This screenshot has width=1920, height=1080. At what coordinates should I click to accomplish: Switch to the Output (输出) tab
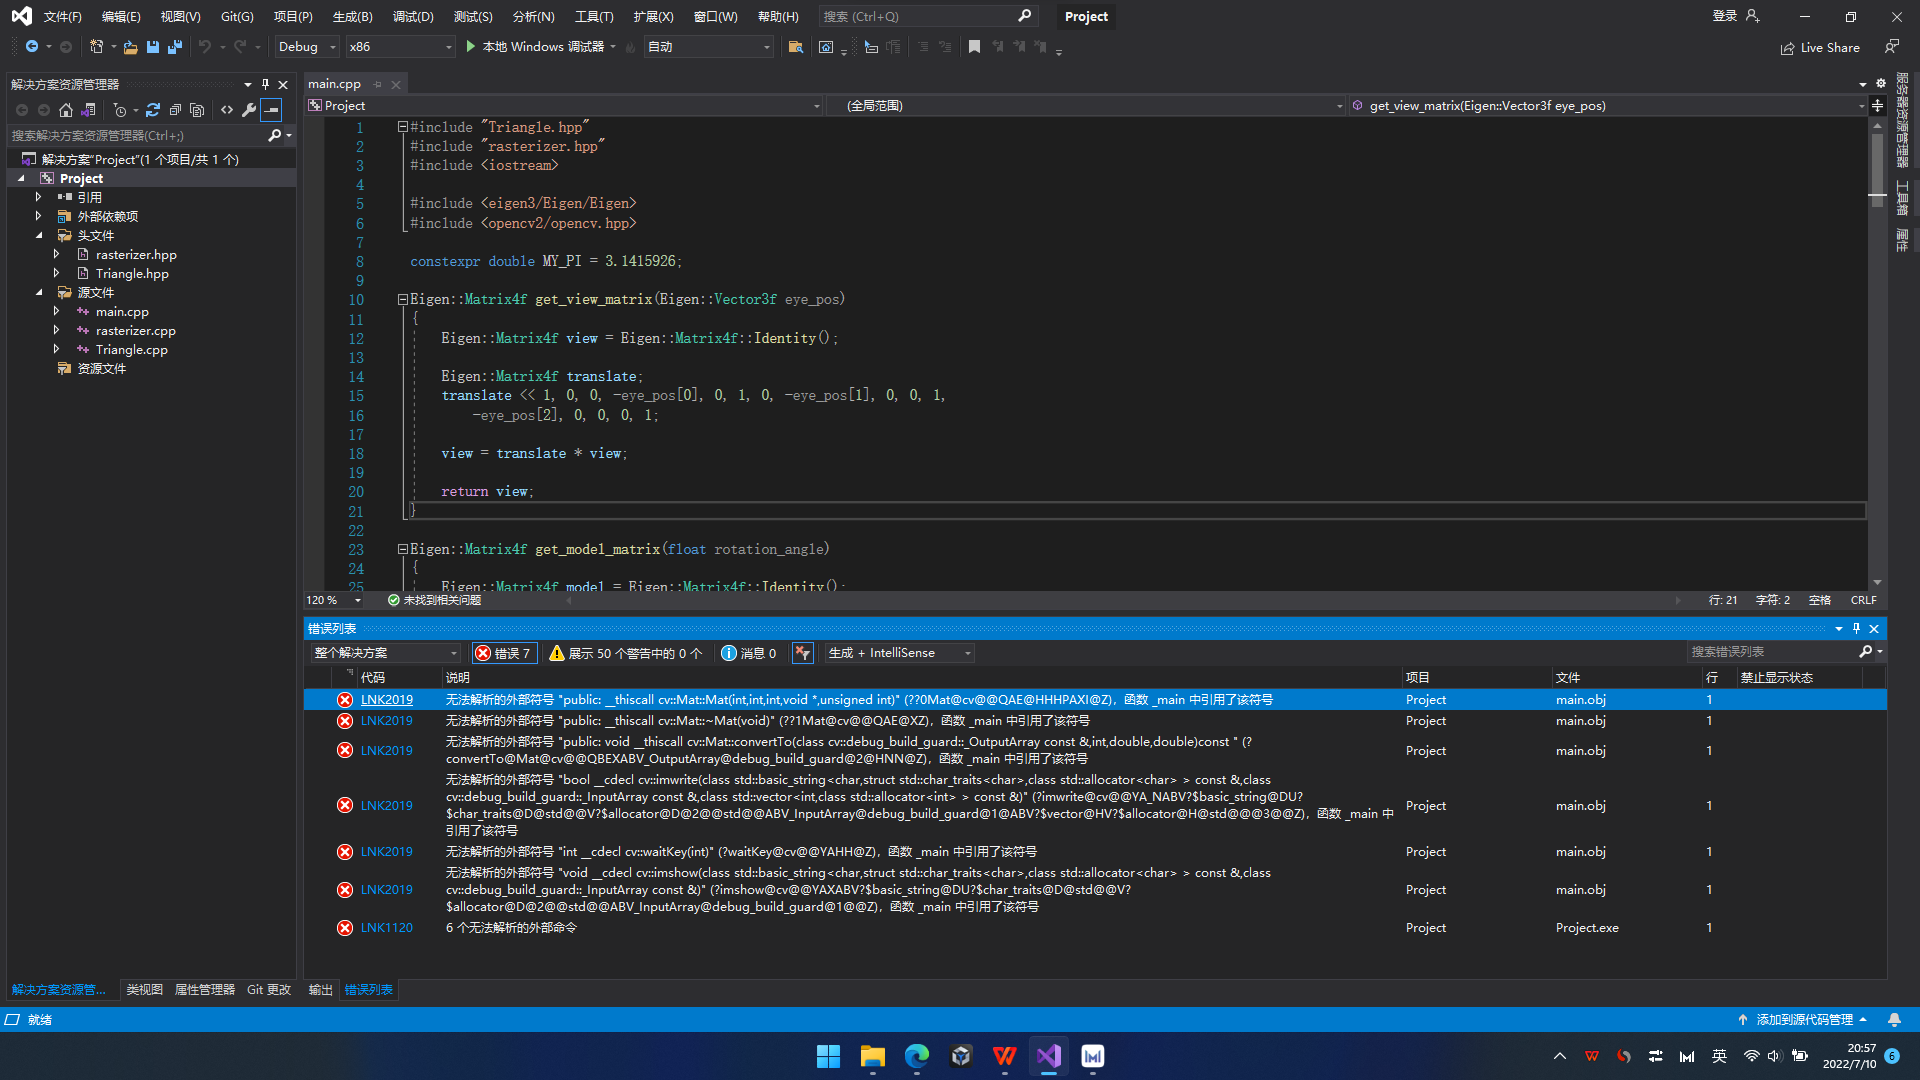click(320, 990)
